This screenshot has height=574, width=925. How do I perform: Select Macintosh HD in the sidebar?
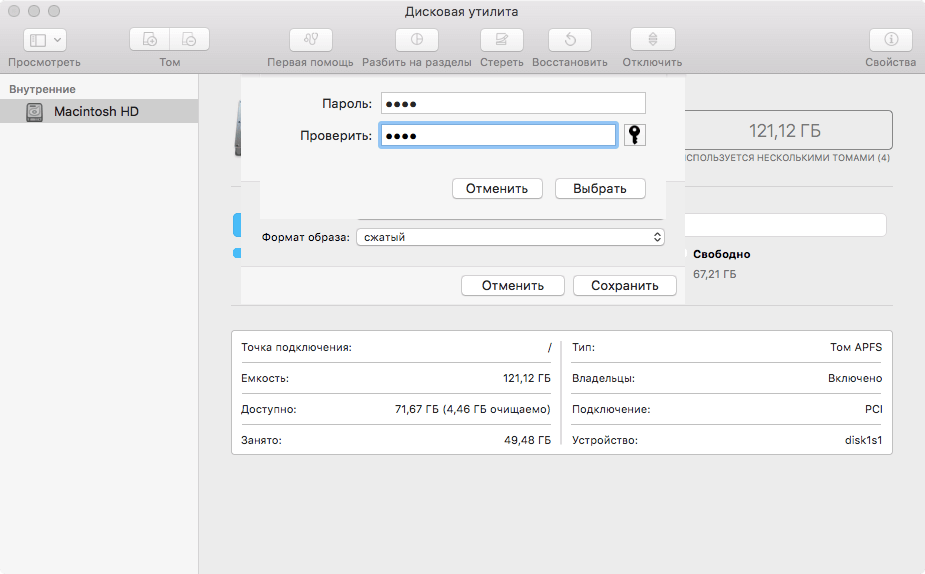pos(96,111)
